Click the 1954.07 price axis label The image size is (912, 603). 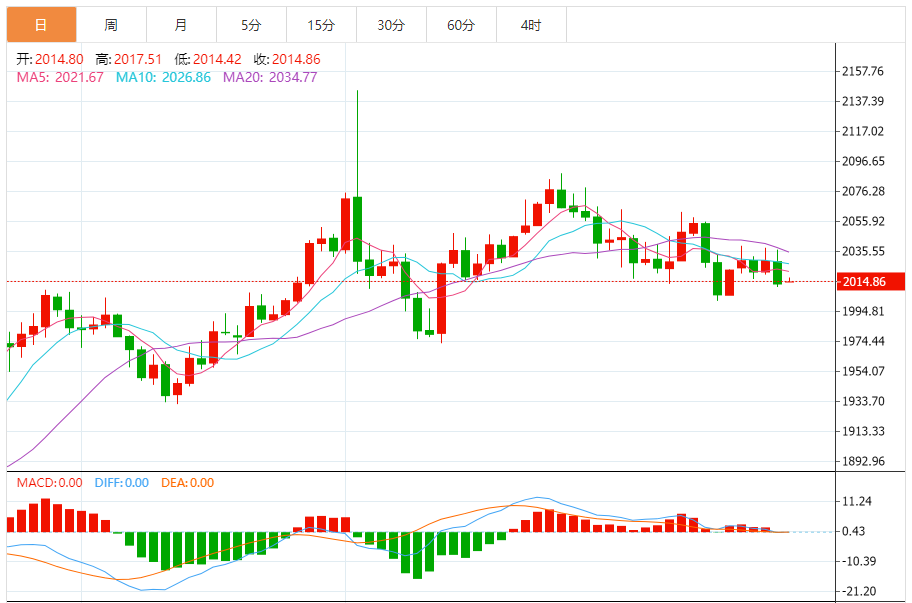click(863, 371)
